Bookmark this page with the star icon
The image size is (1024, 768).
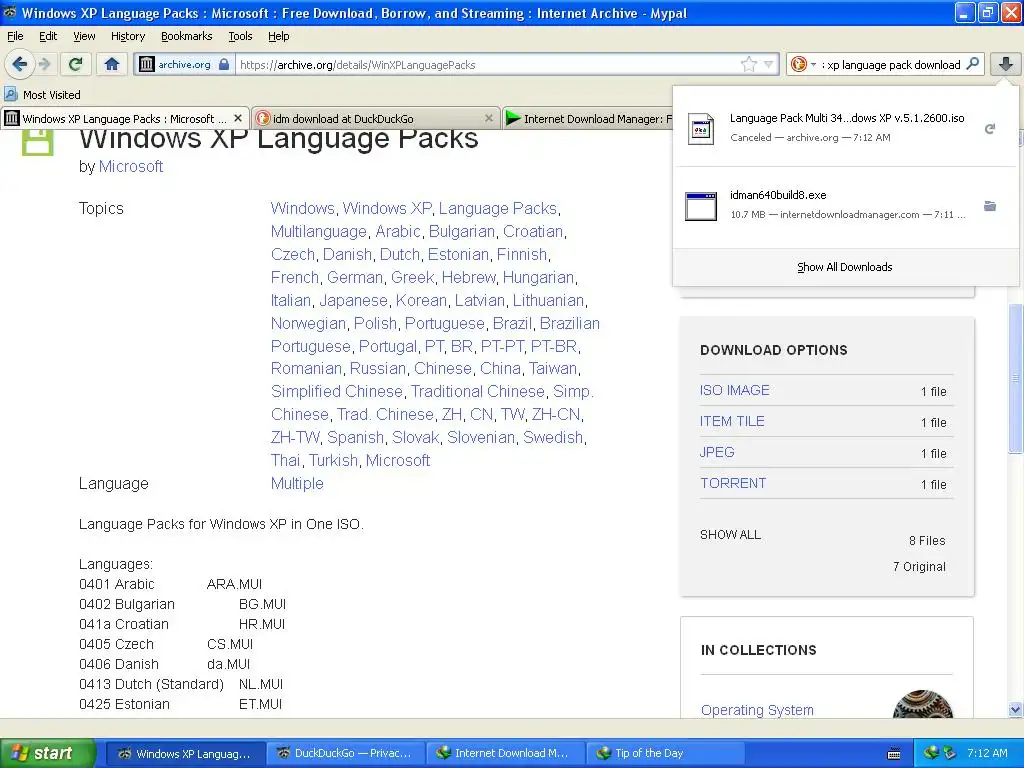748,64
